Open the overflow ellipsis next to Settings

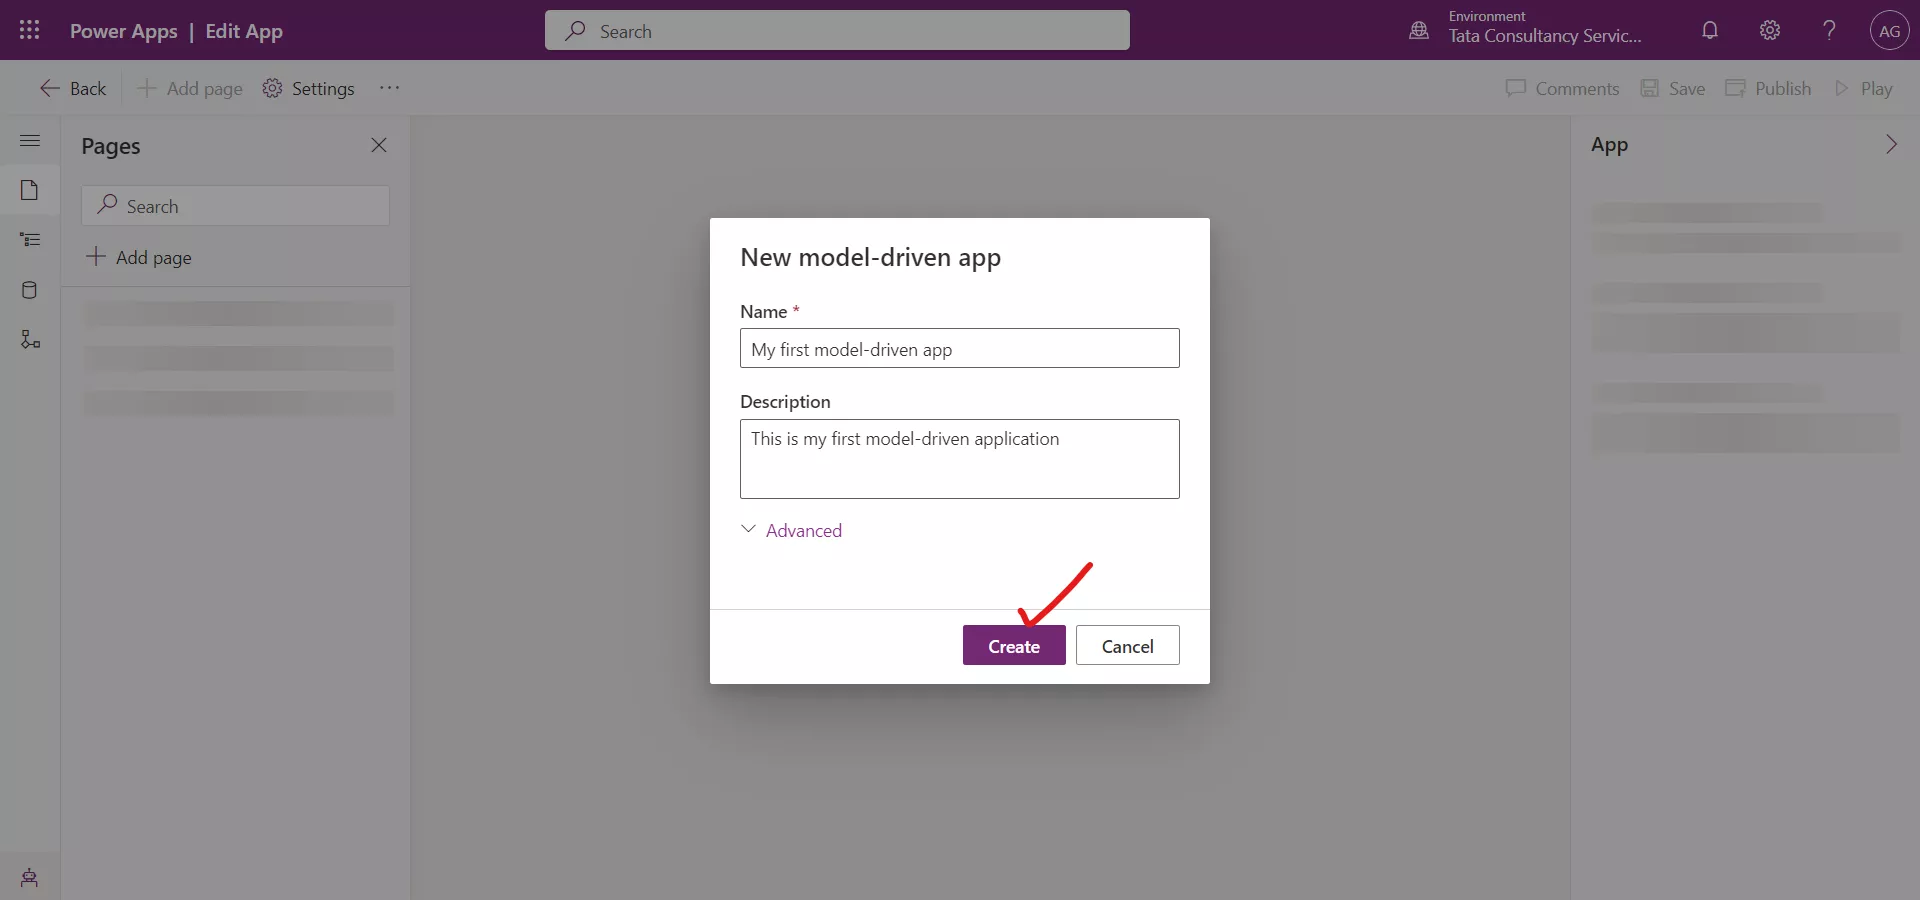pyautogui.click(x=390, y=88)
